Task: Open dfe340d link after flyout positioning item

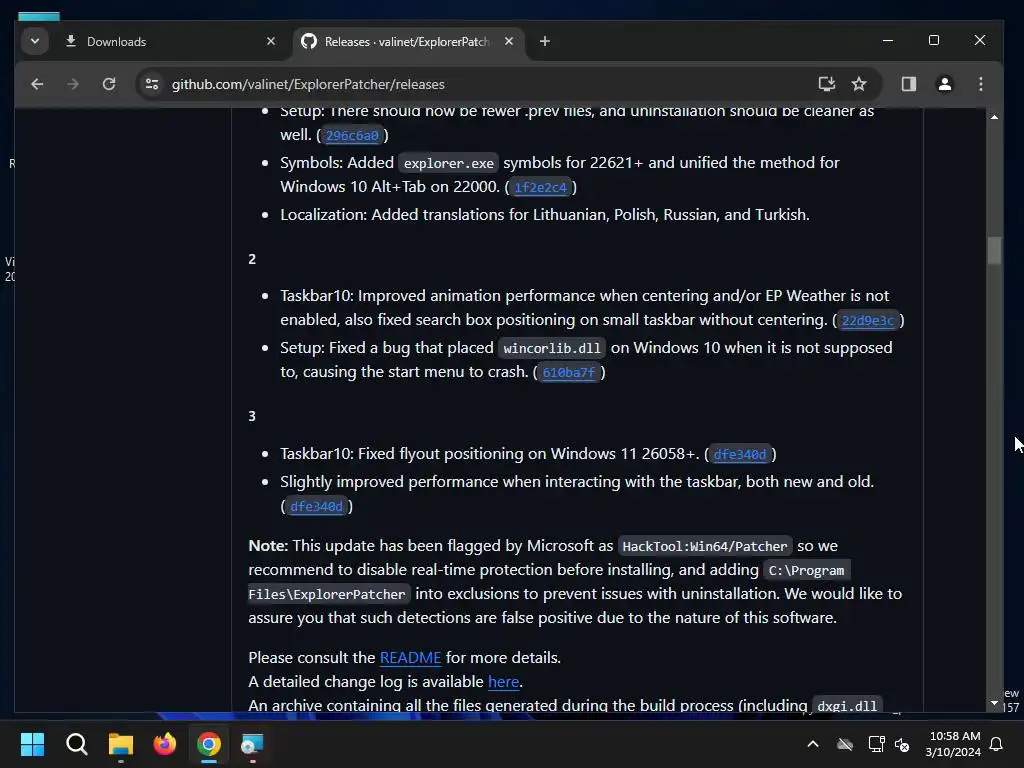Action: 739,455
